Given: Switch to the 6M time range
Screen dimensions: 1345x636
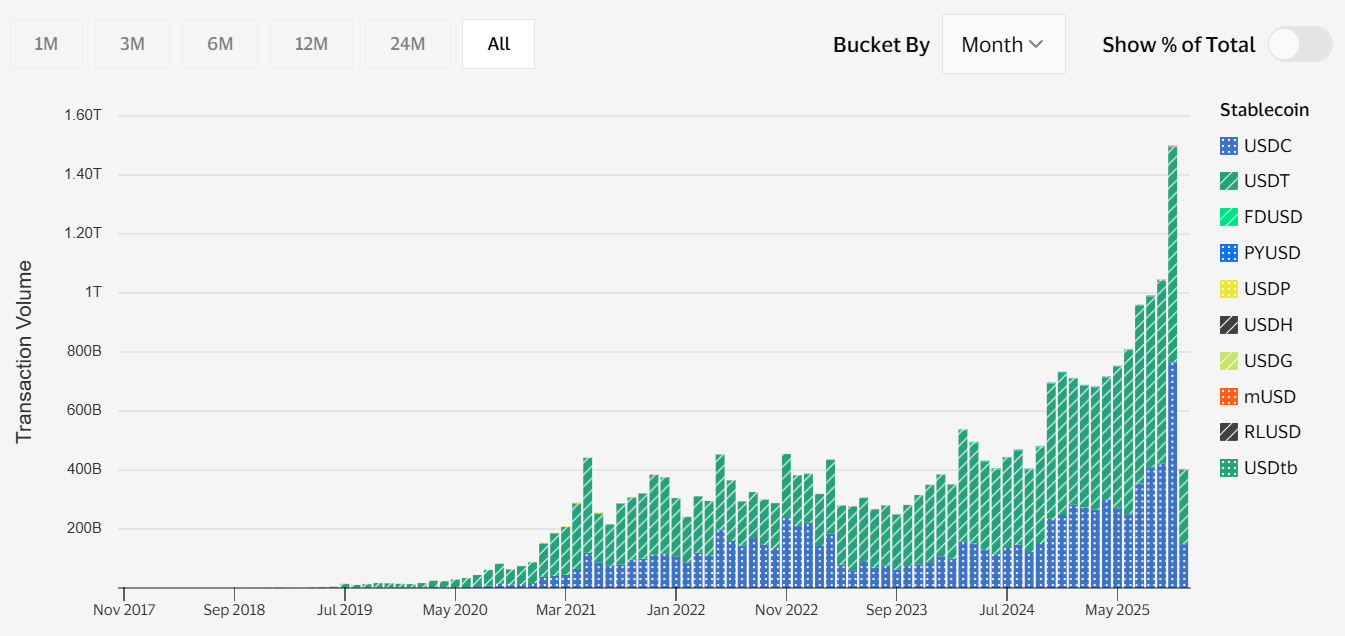Looking at the screenshot, I should pyautogui.click(x=220, y=44).
